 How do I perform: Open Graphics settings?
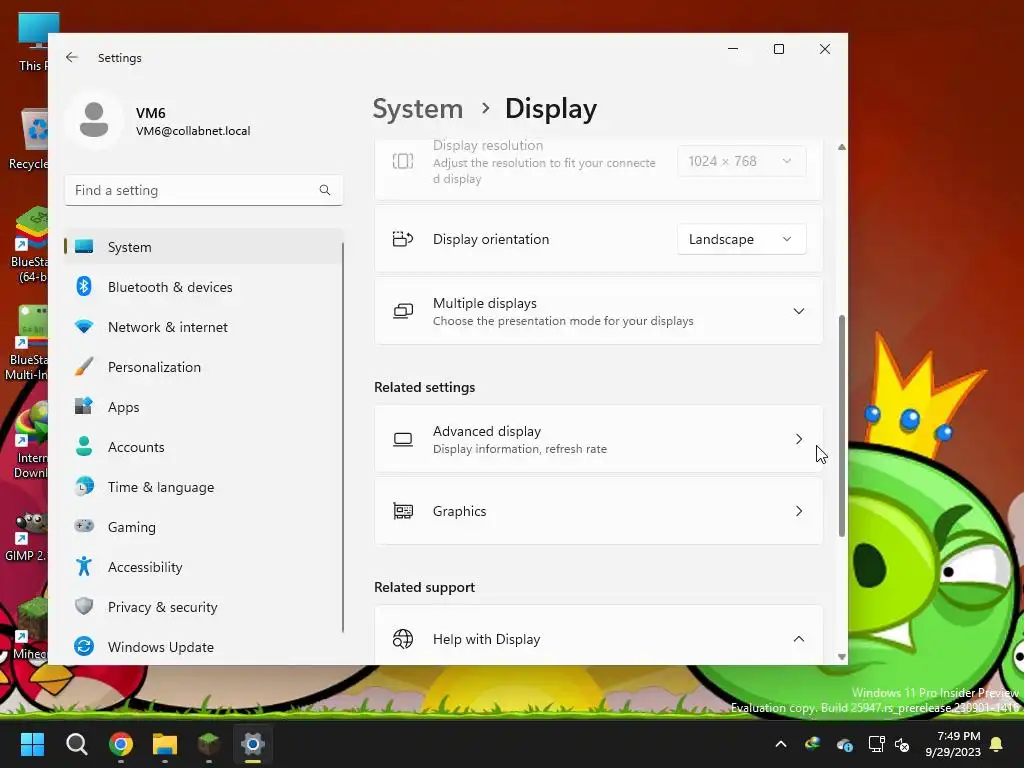(598, 511)
